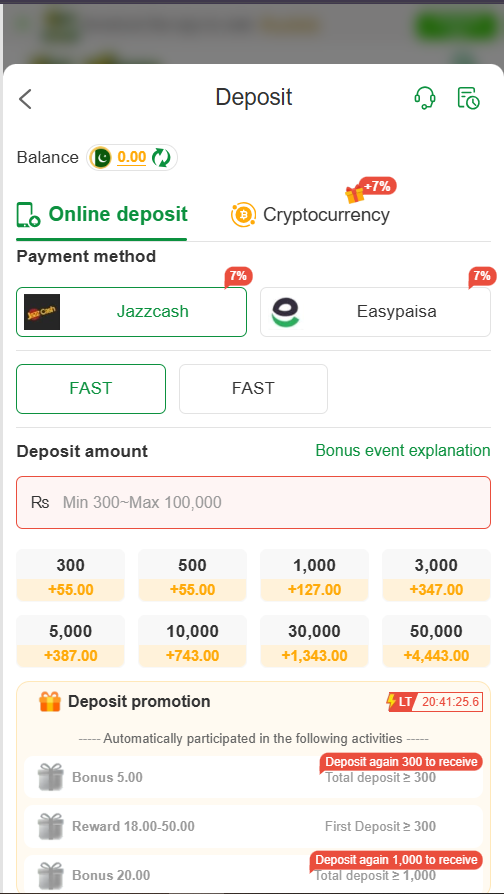Click the gift box icon above Cryptocurrency

click(355, 194)
